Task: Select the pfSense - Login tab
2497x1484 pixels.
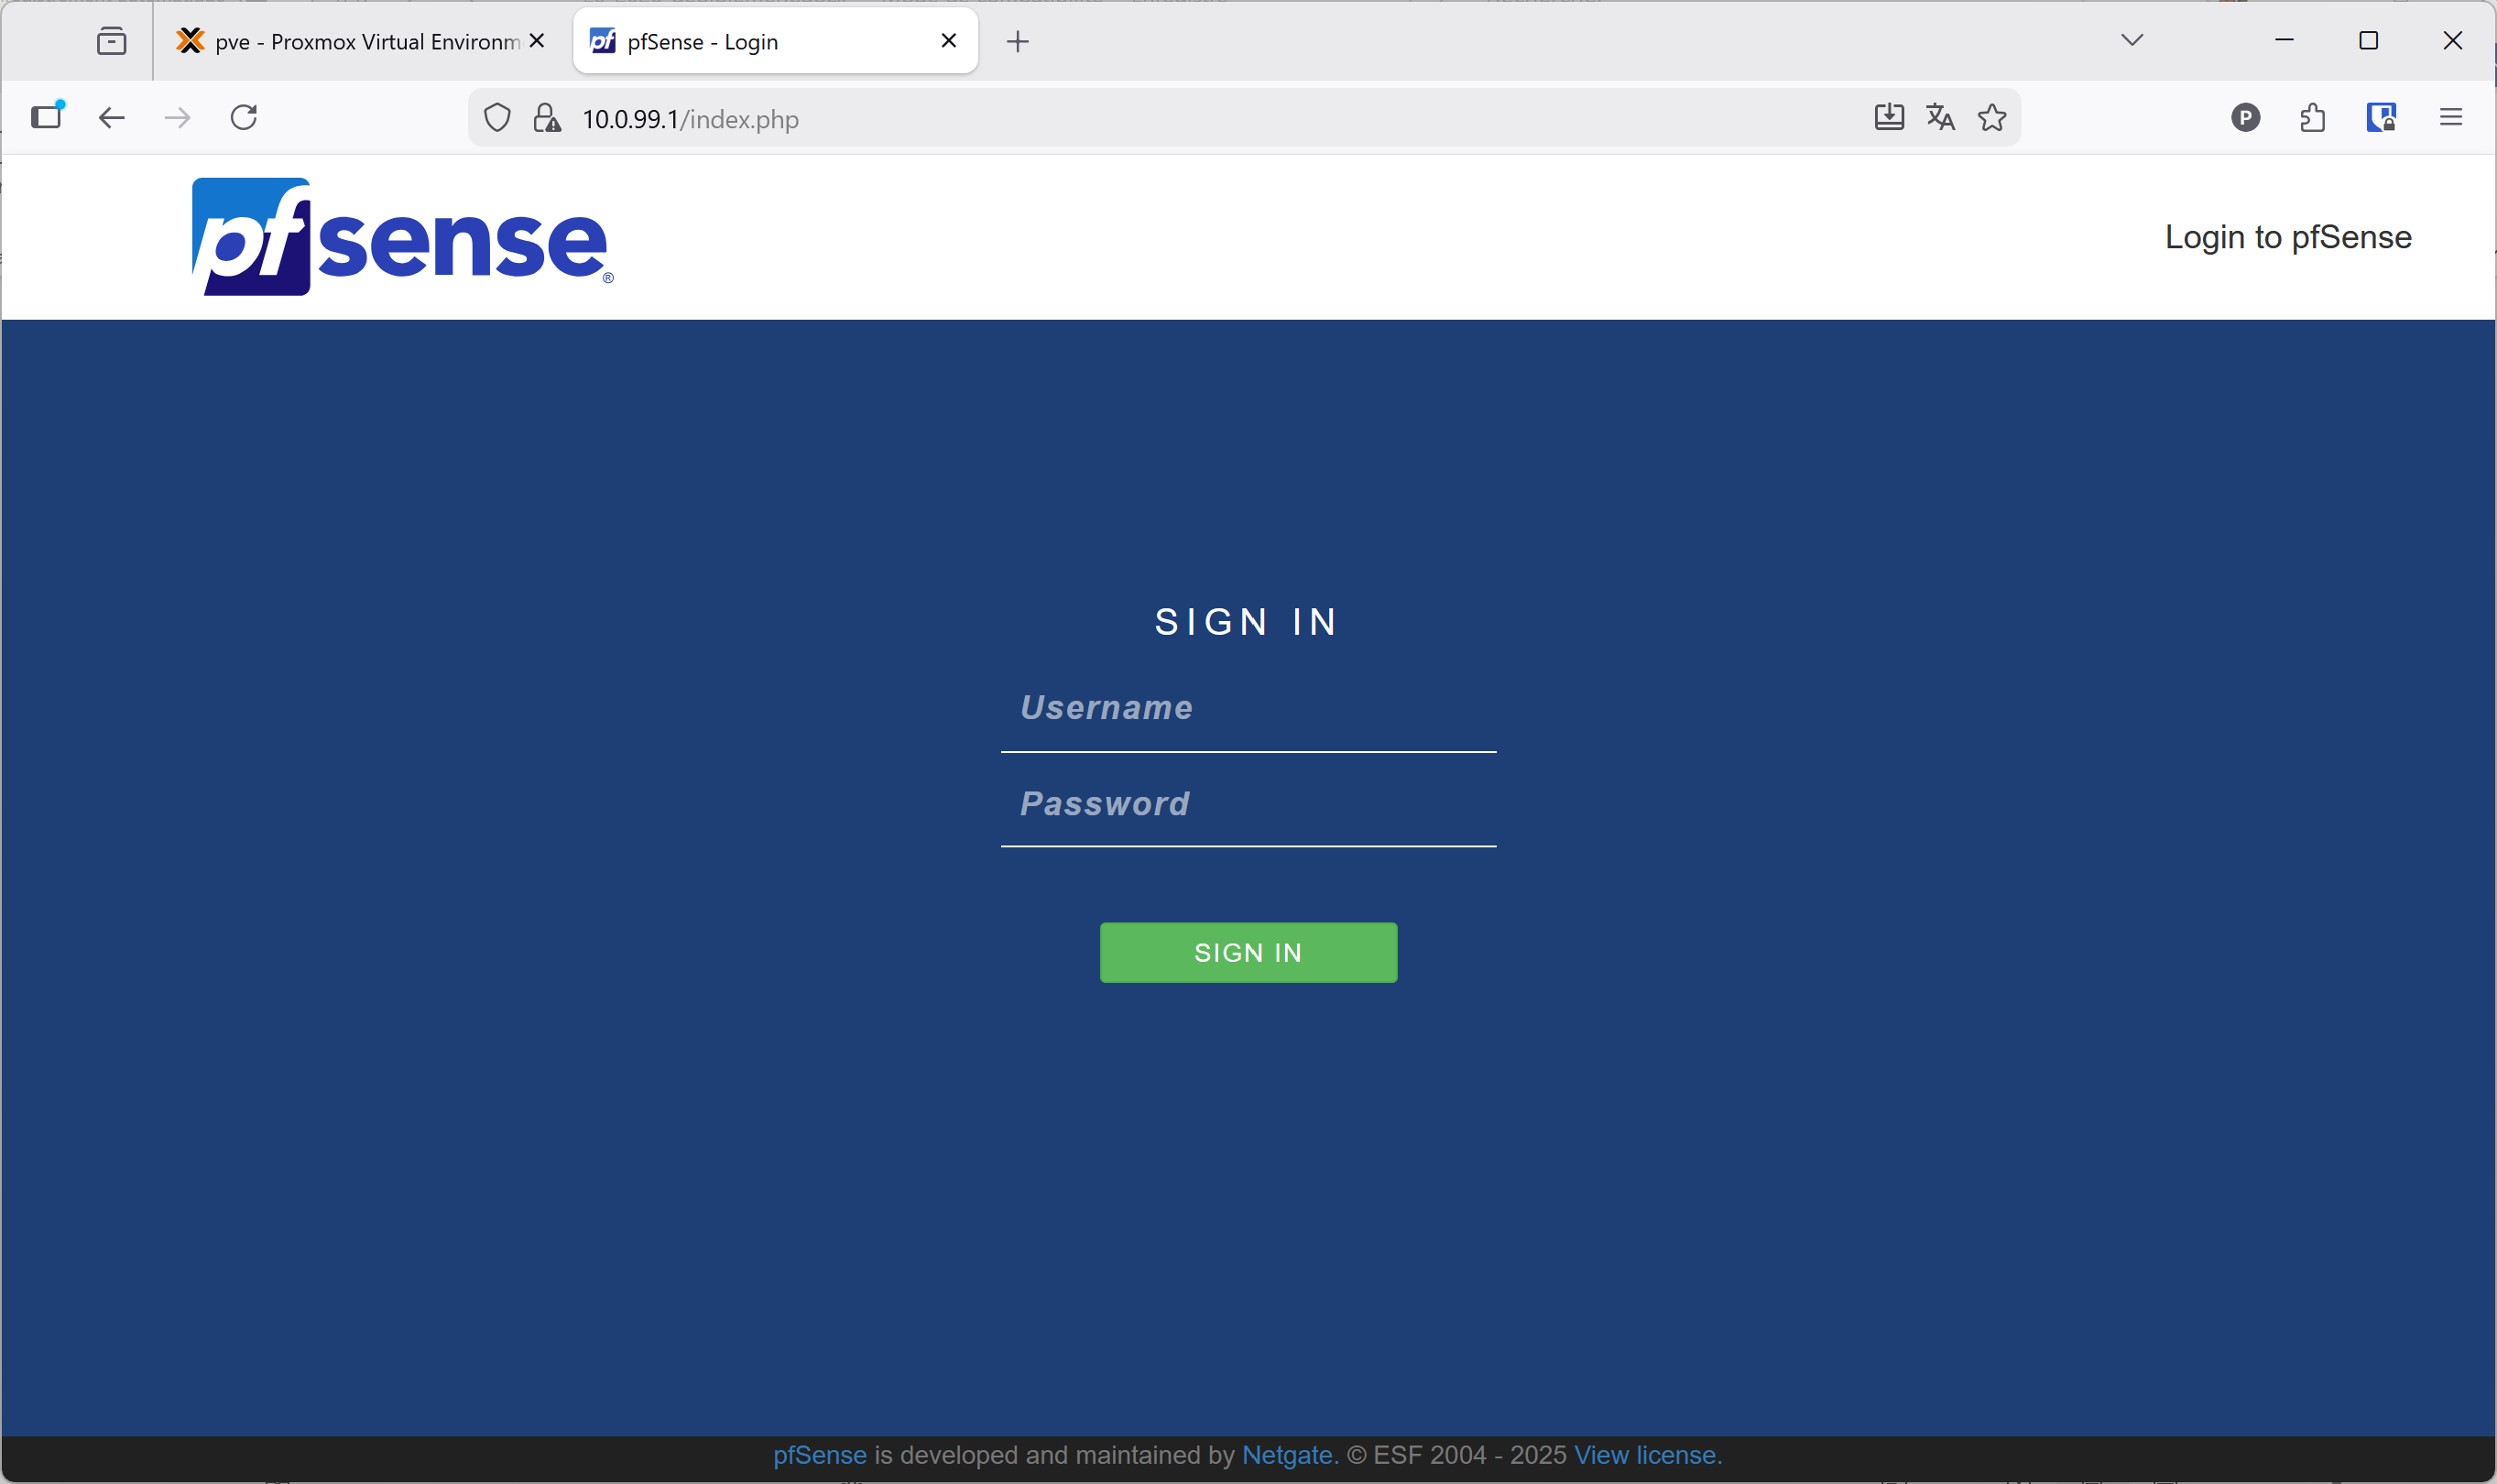Action: (775, 41)
